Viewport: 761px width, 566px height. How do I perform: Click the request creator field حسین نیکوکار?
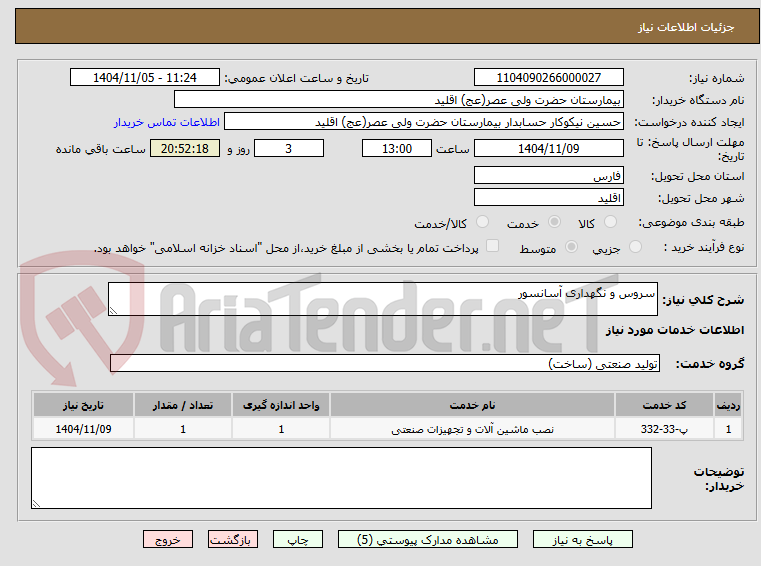tap(424, 122)
